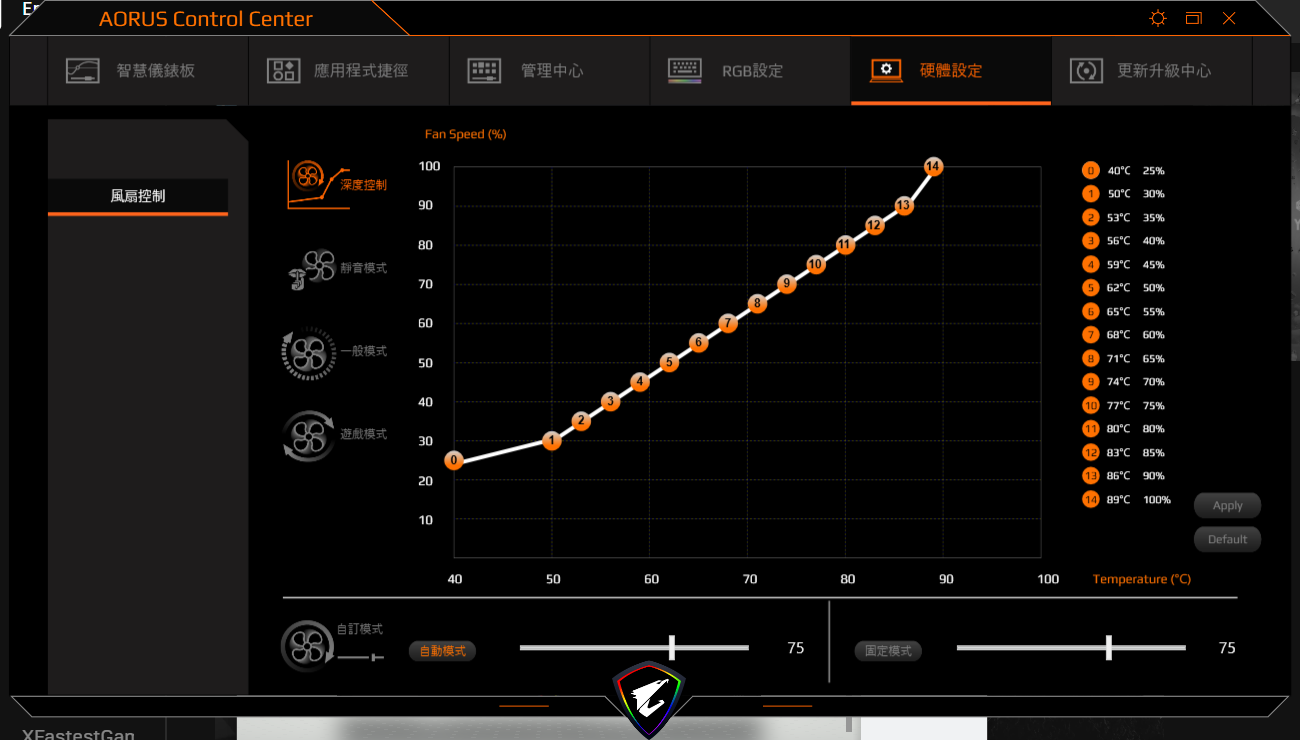Click the 自動模式 fan speed slider handle
This screenshot has width=1300, height=740.
click(x=672, y=647)
